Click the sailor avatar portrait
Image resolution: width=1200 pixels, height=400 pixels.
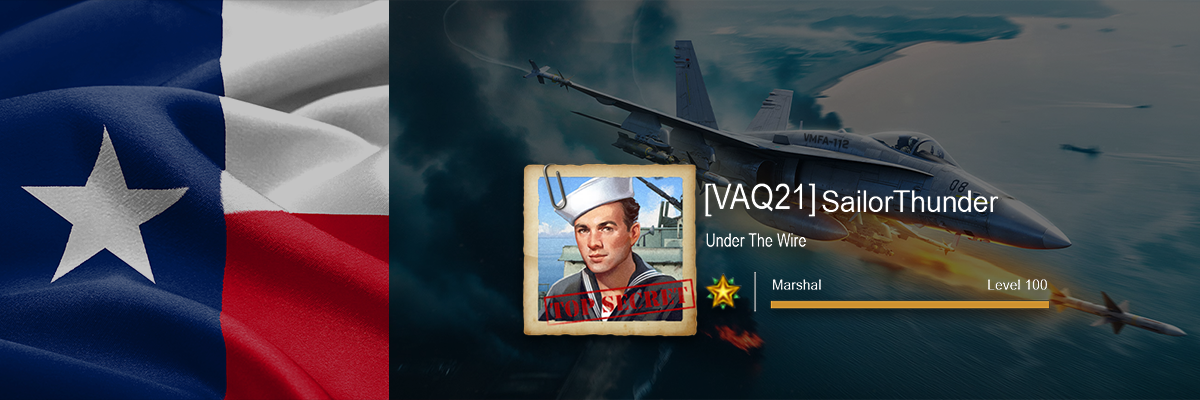click(x=610, y=250)
